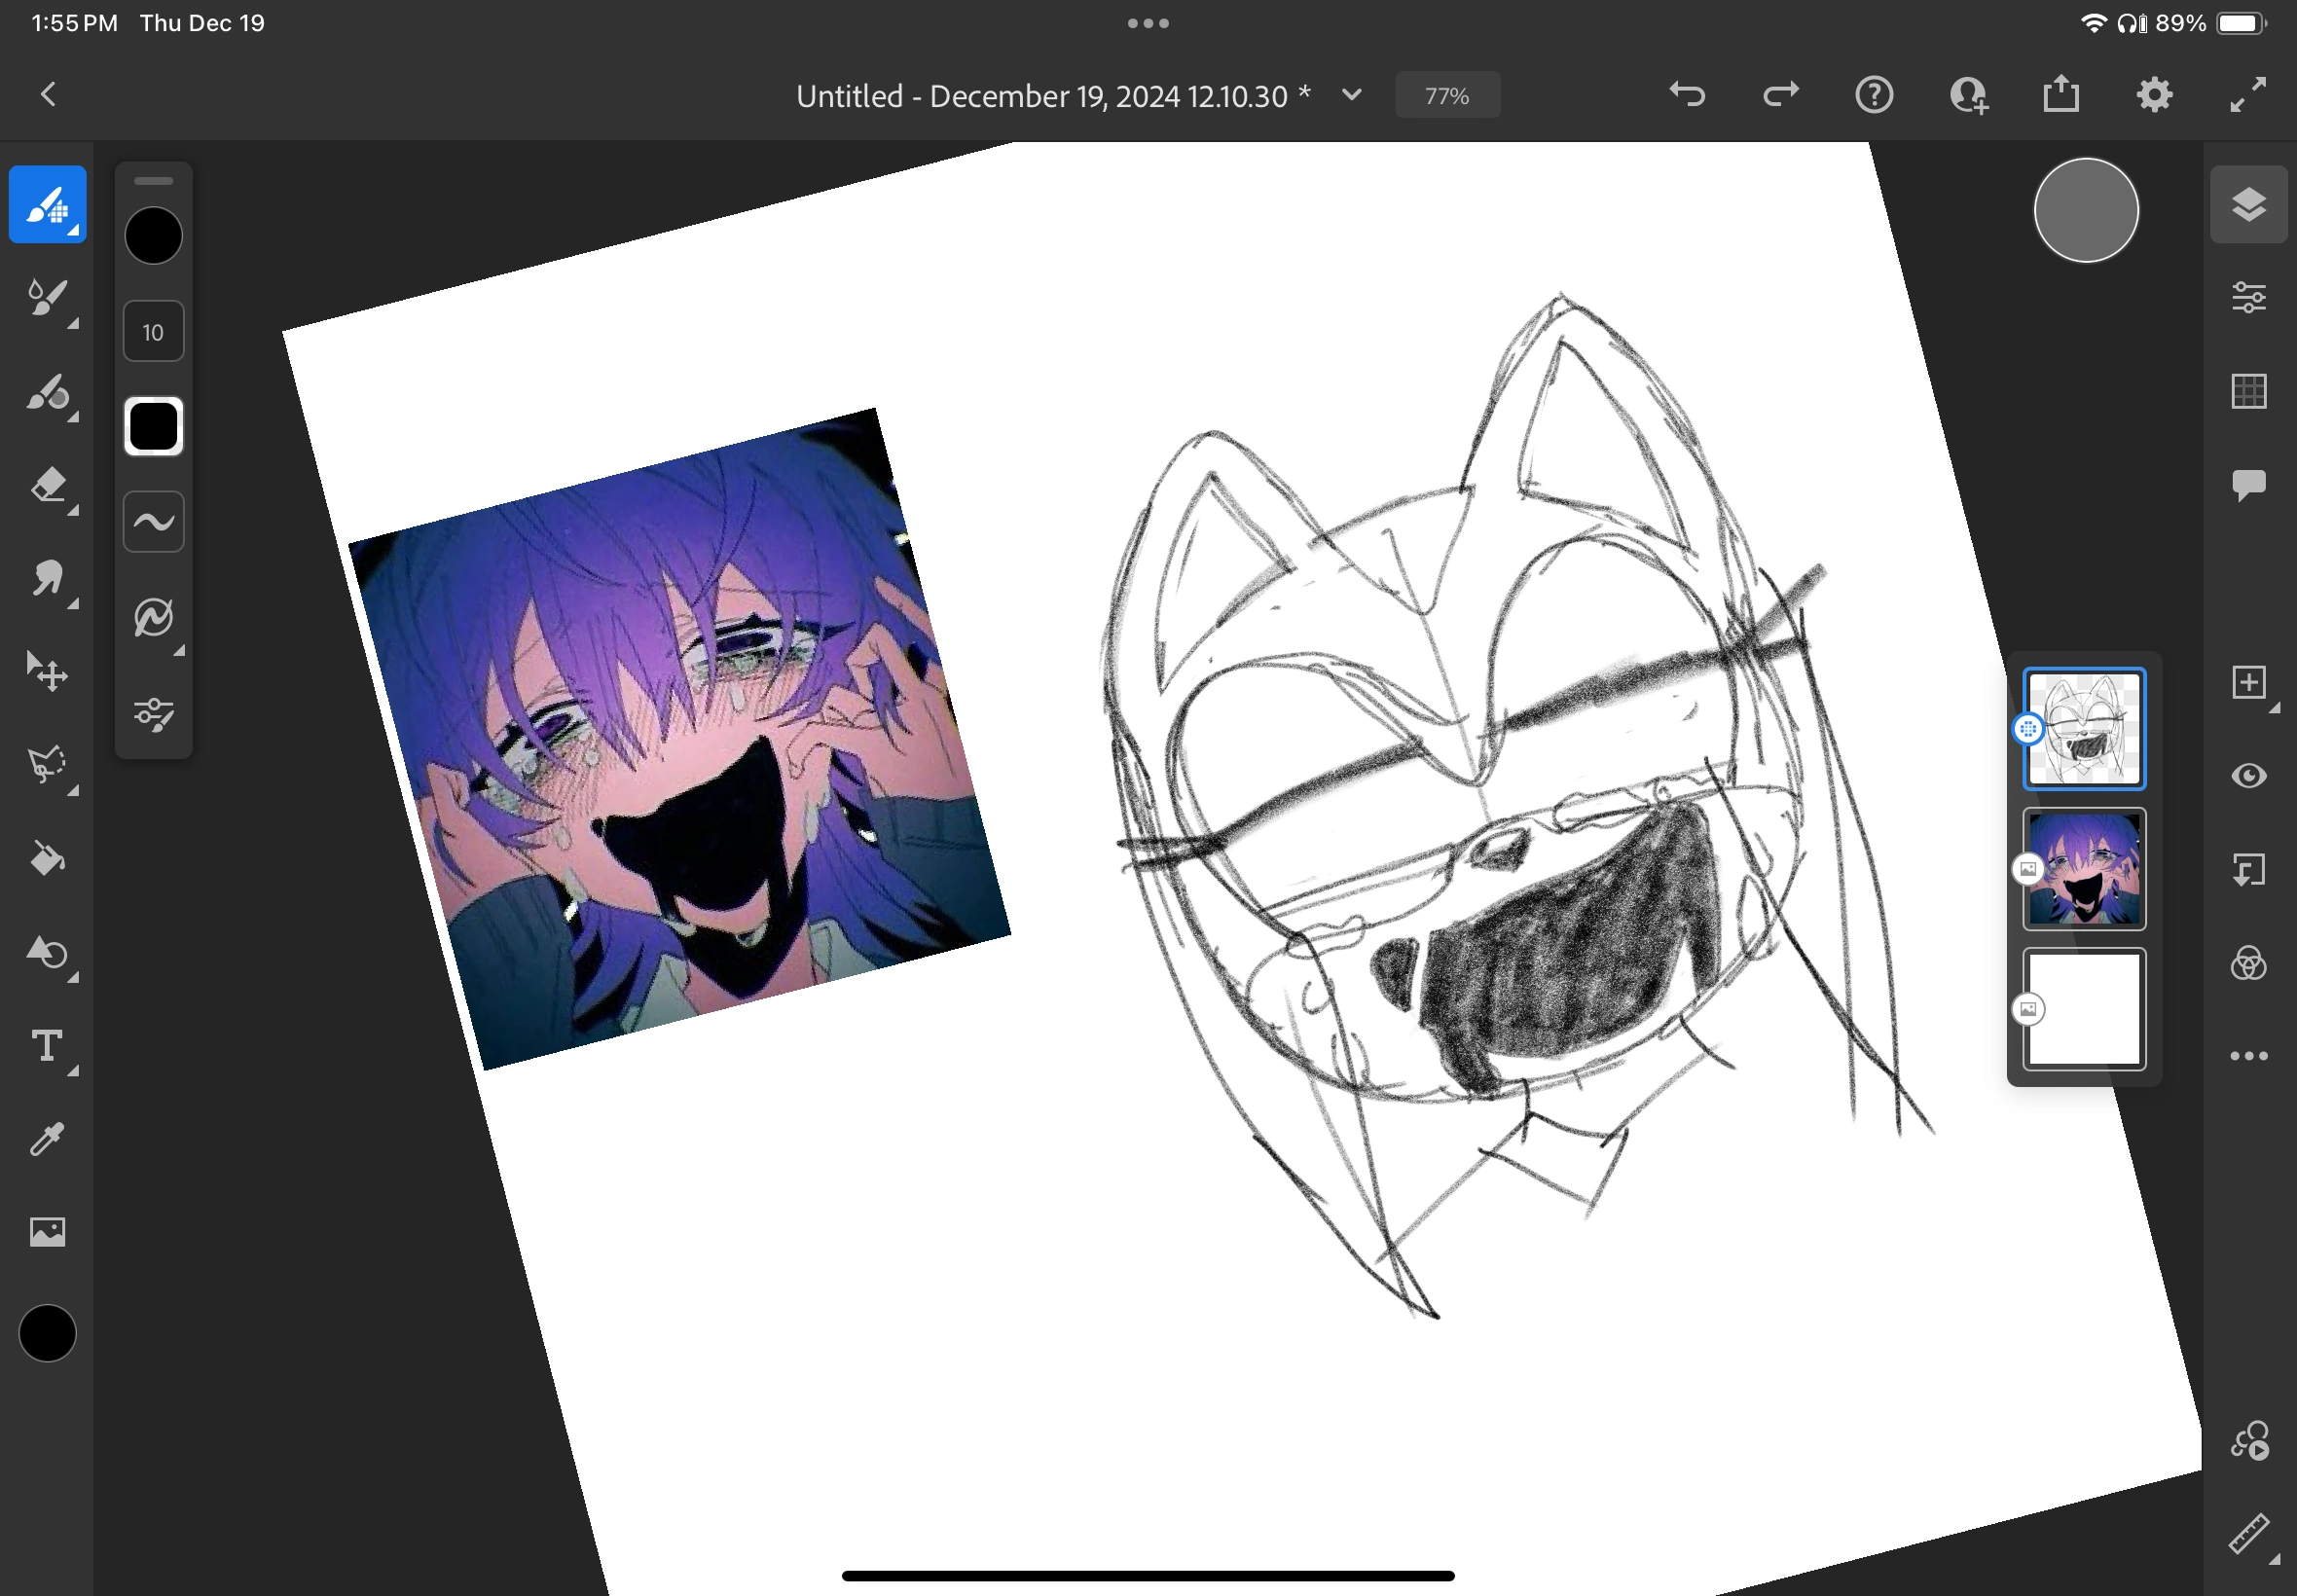Open the 77% zoom level field

(x=1447, y=96)
